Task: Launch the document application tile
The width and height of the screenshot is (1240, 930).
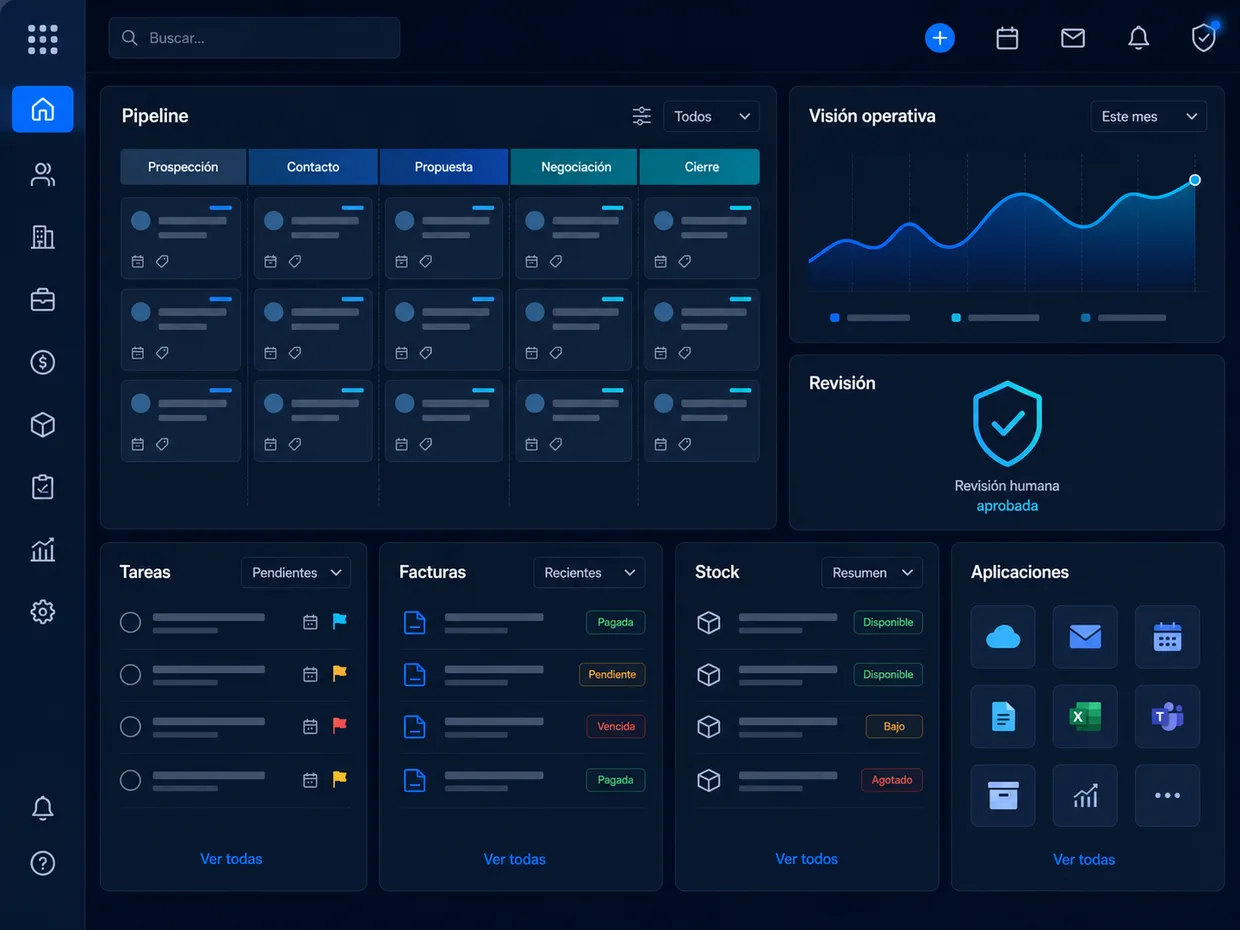Action: [1003, 716]
